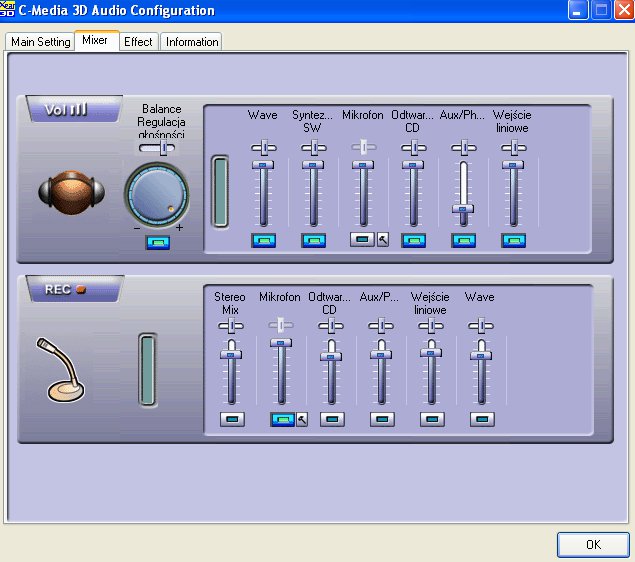Select the Mixer tab
635x562 pixels.
click(96, 40)
